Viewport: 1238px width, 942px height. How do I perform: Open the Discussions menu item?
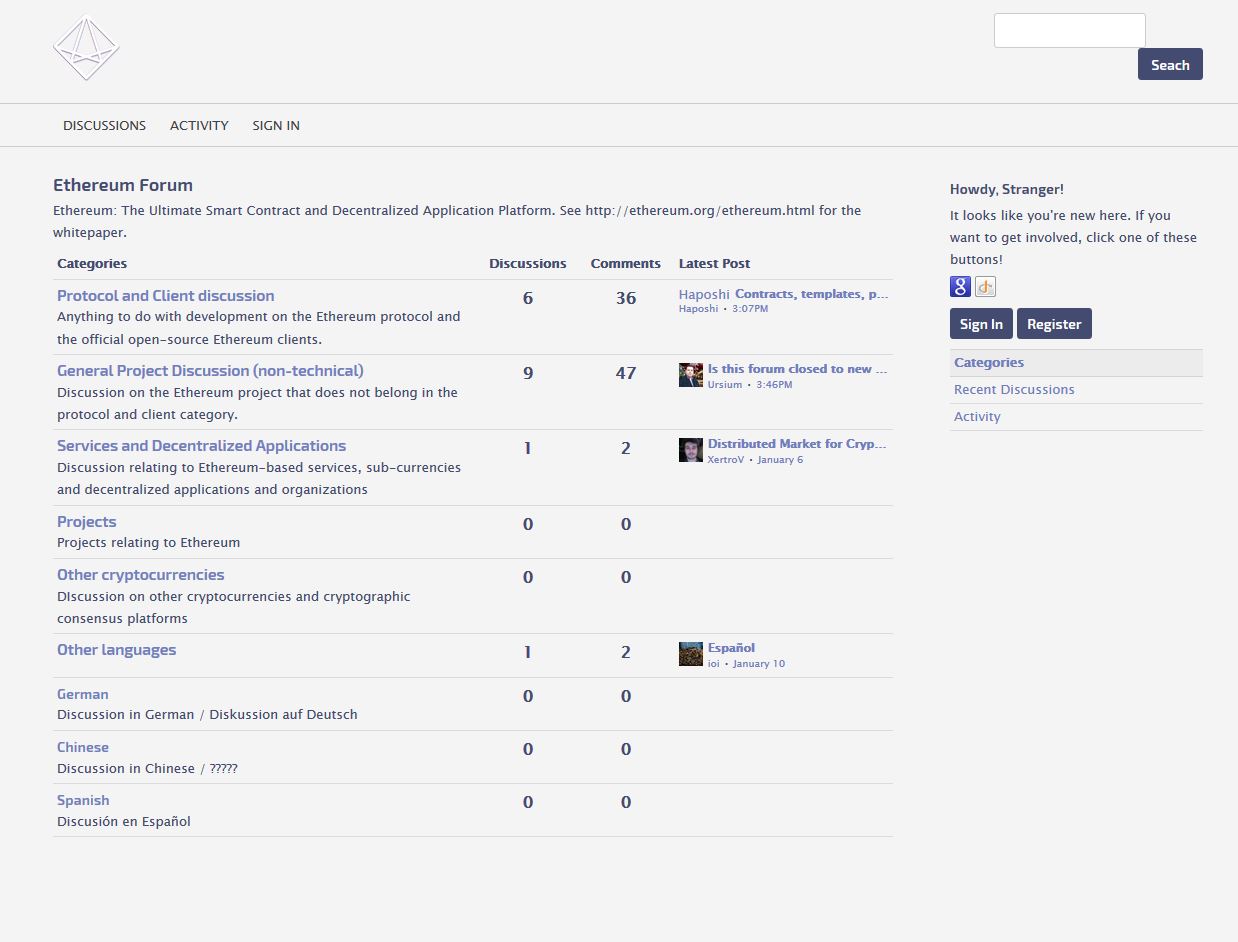click(x=104, y=125)
